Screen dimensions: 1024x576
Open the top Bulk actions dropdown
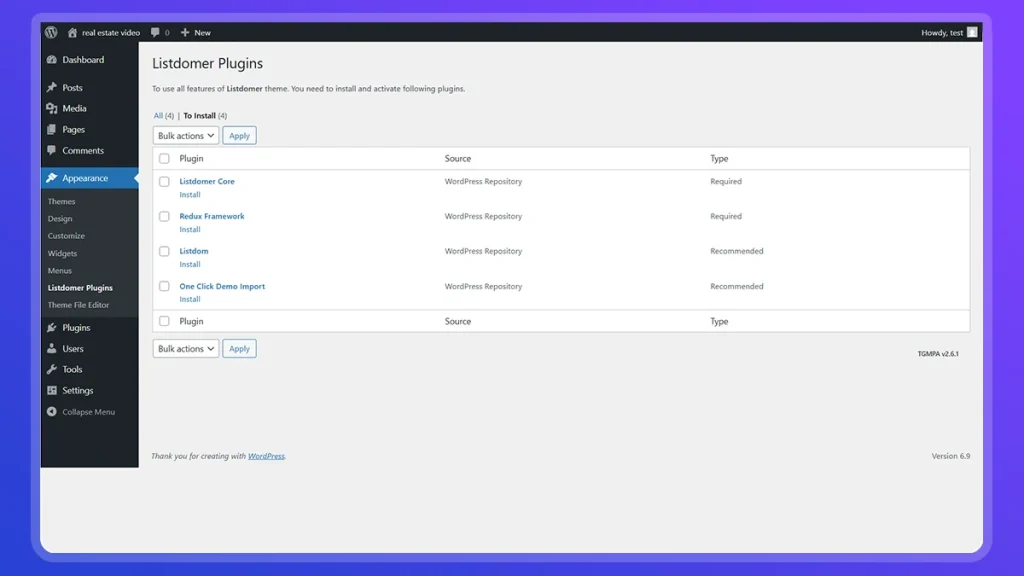pyautogui.click(x=185, y=135)
